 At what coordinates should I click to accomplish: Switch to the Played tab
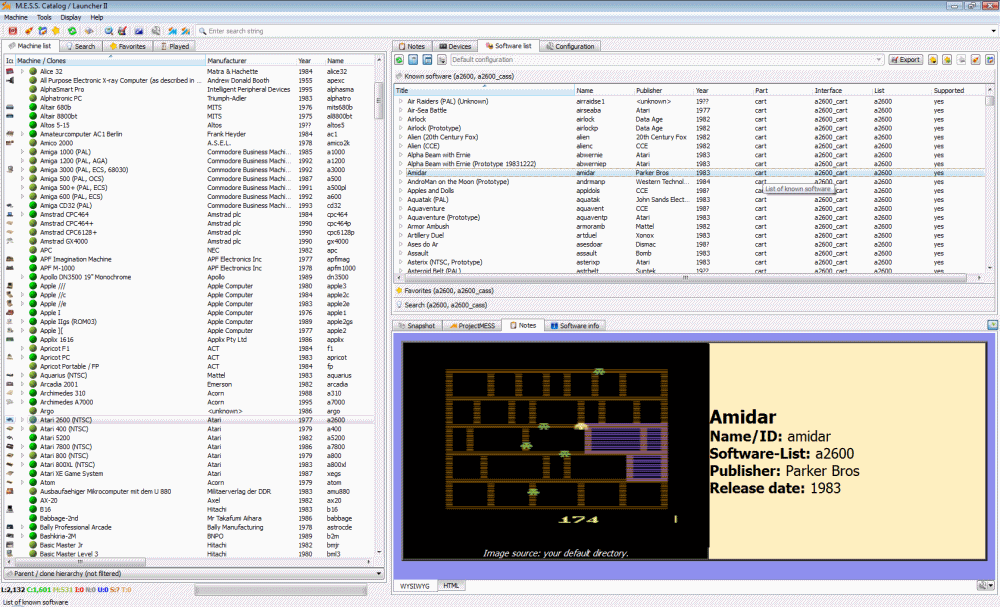click(x=174, y=46)
